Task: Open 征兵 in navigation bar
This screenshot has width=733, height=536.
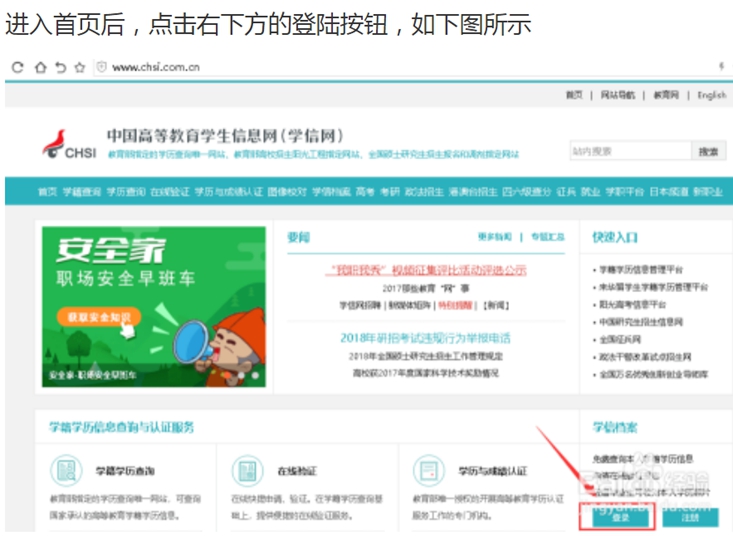Action: [566, 192]
